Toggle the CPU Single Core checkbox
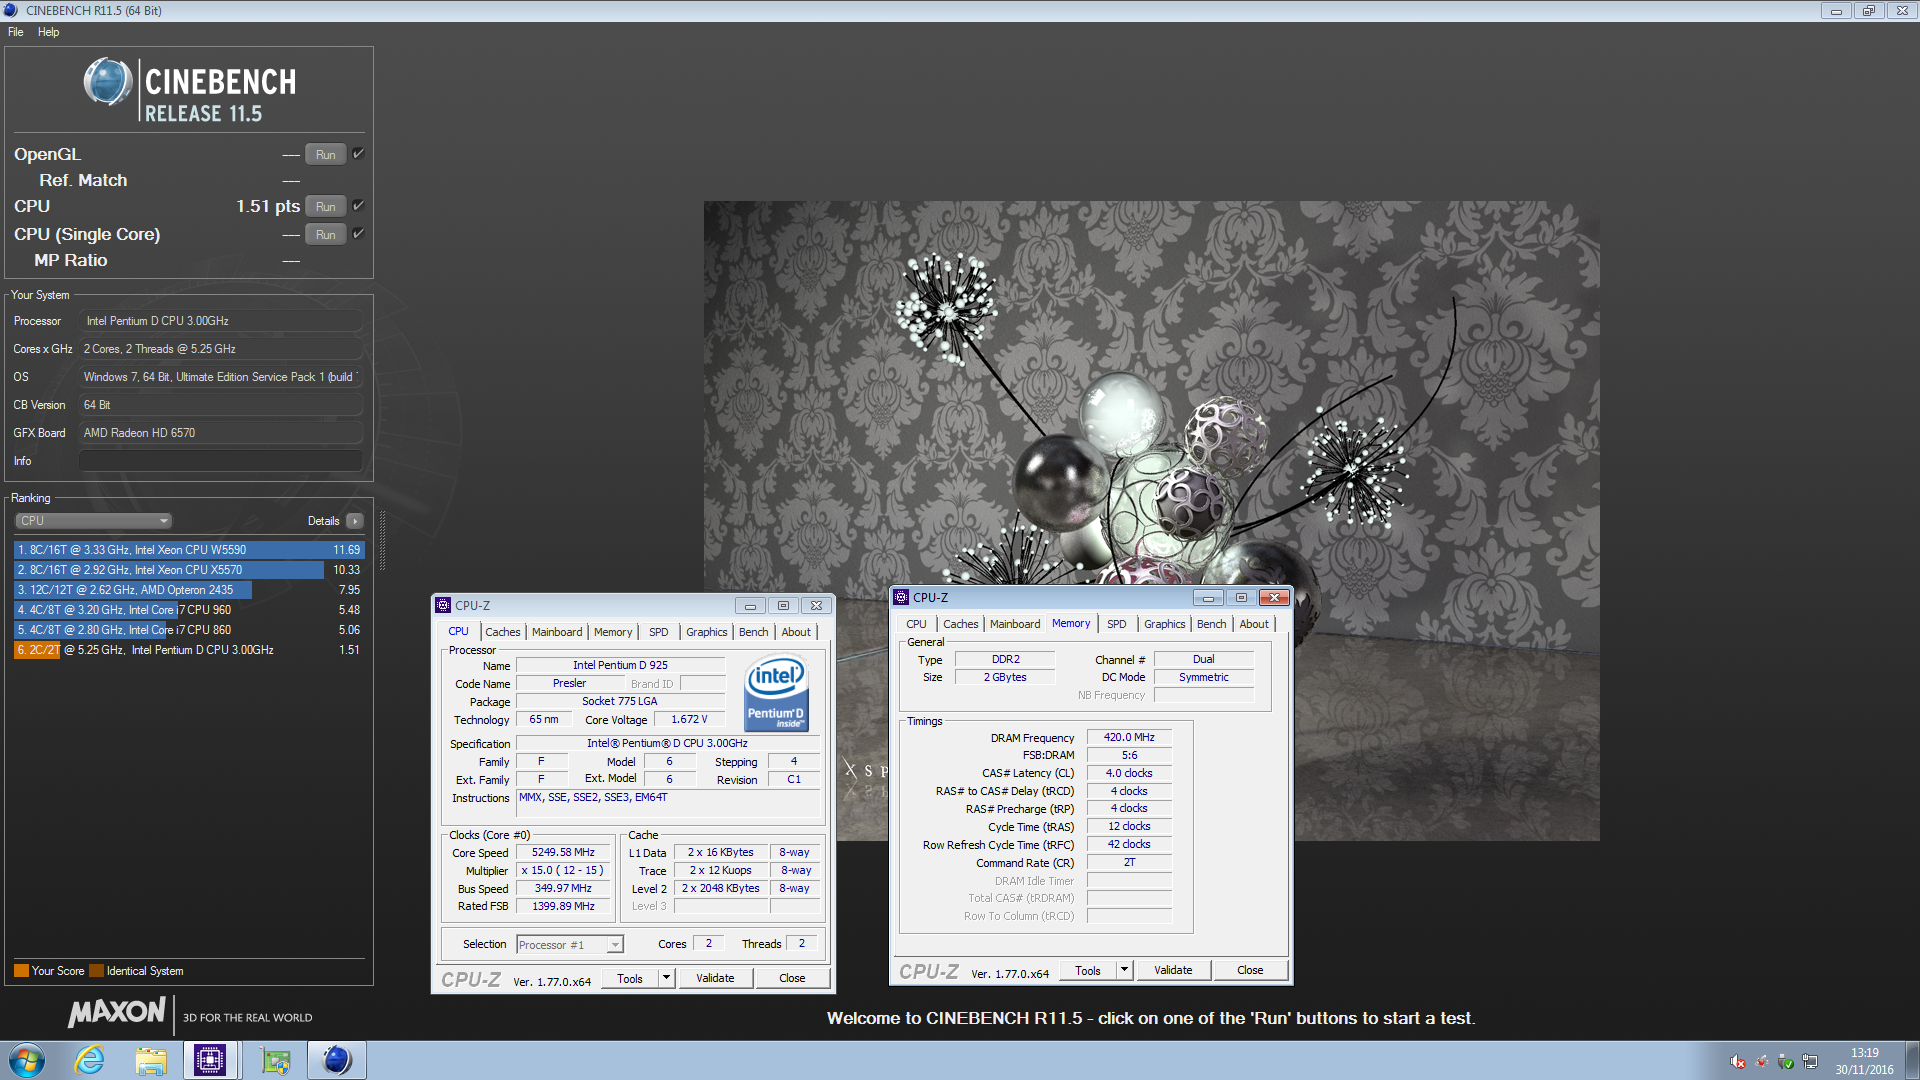Viewport: 1920px width, 1080px height. (x=358, y=233)
